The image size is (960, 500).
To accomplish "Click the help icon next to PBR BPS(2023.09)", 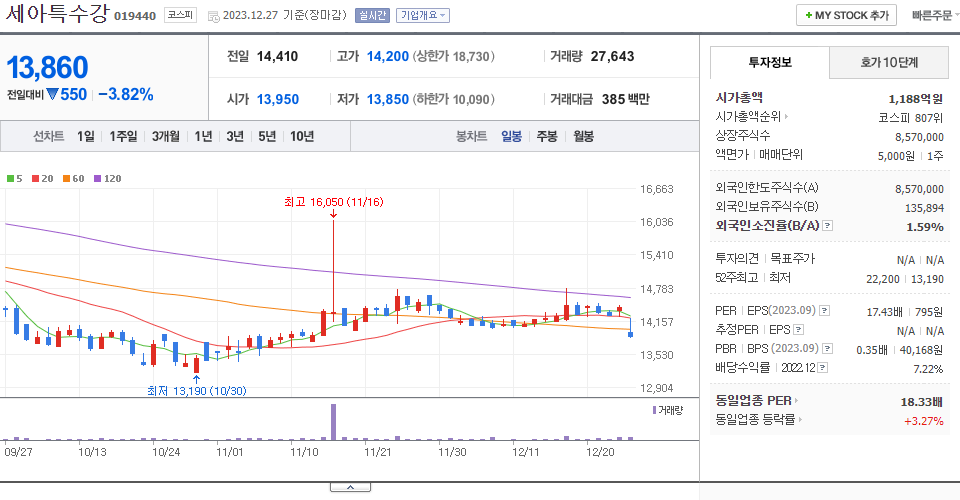I will coord(827,349).
